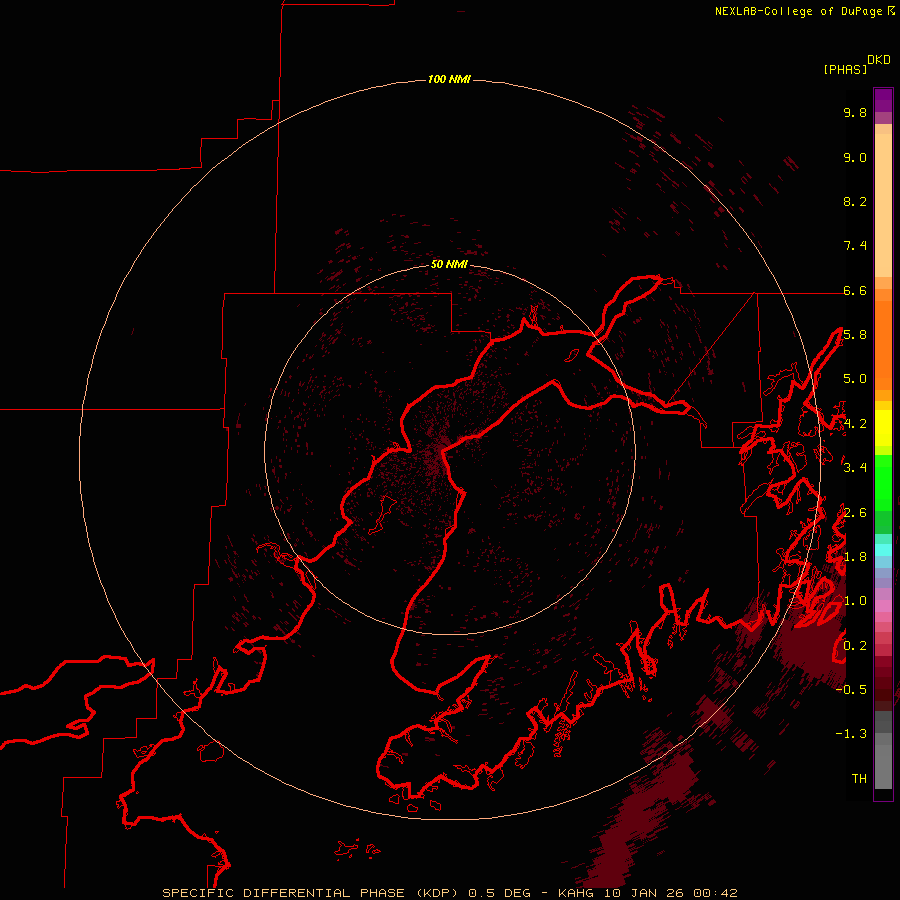Click the NEXLAB-College of DuPage header text
The image size is (900, 900).
(x=798, y=11)
